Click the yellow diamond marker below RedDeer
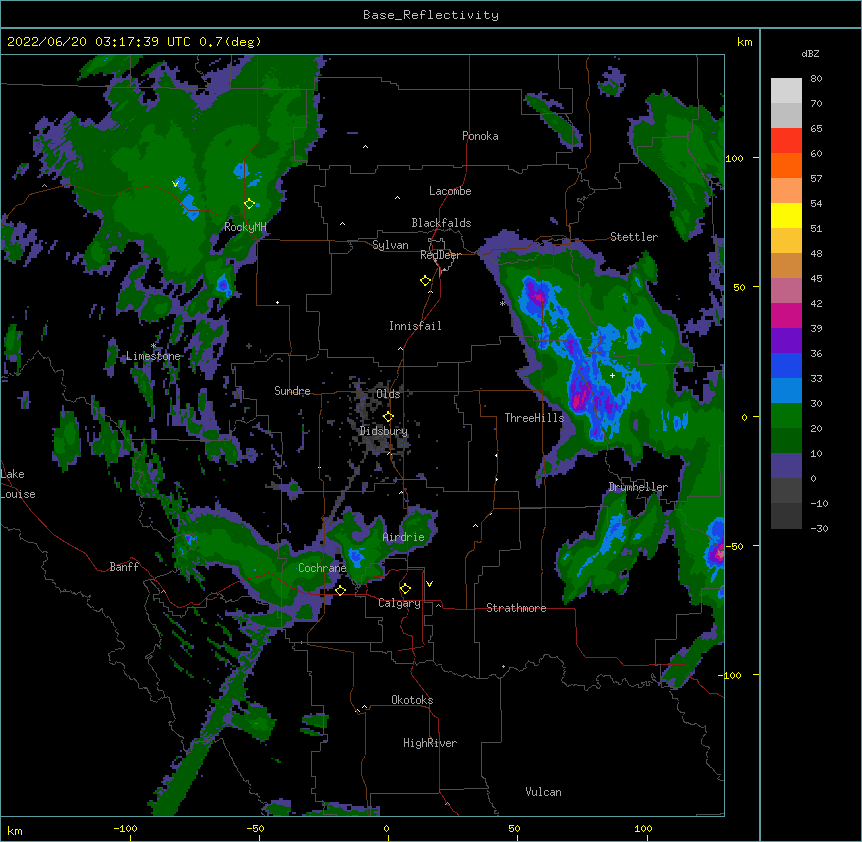The width and height of the screenshot is (862, 842). 425,281
